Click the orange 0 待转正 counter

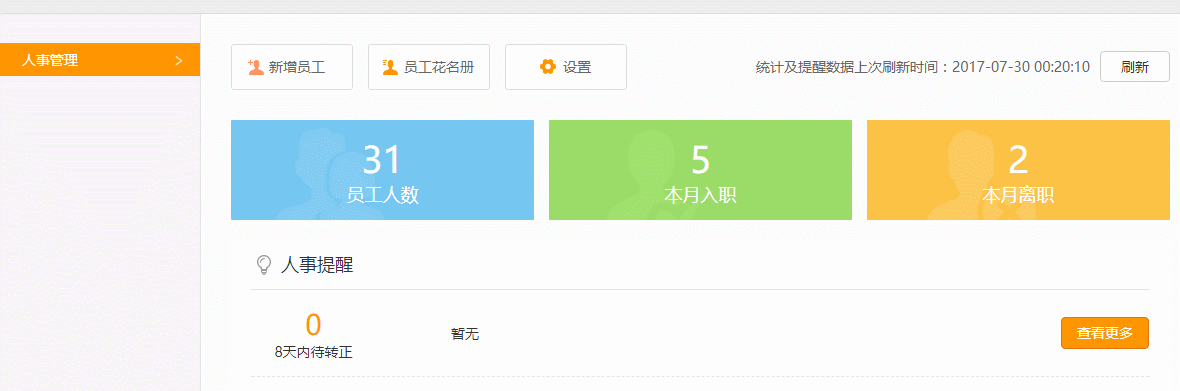313,324
